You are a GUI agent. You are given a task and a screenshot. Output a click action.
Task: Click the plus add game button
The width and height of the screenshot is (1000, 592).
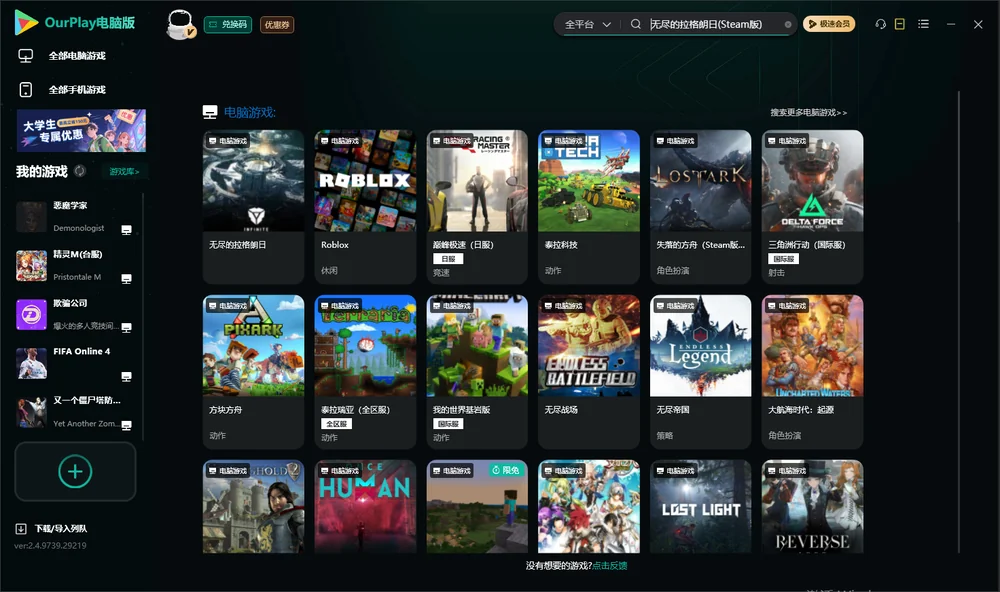pos(75,471)
